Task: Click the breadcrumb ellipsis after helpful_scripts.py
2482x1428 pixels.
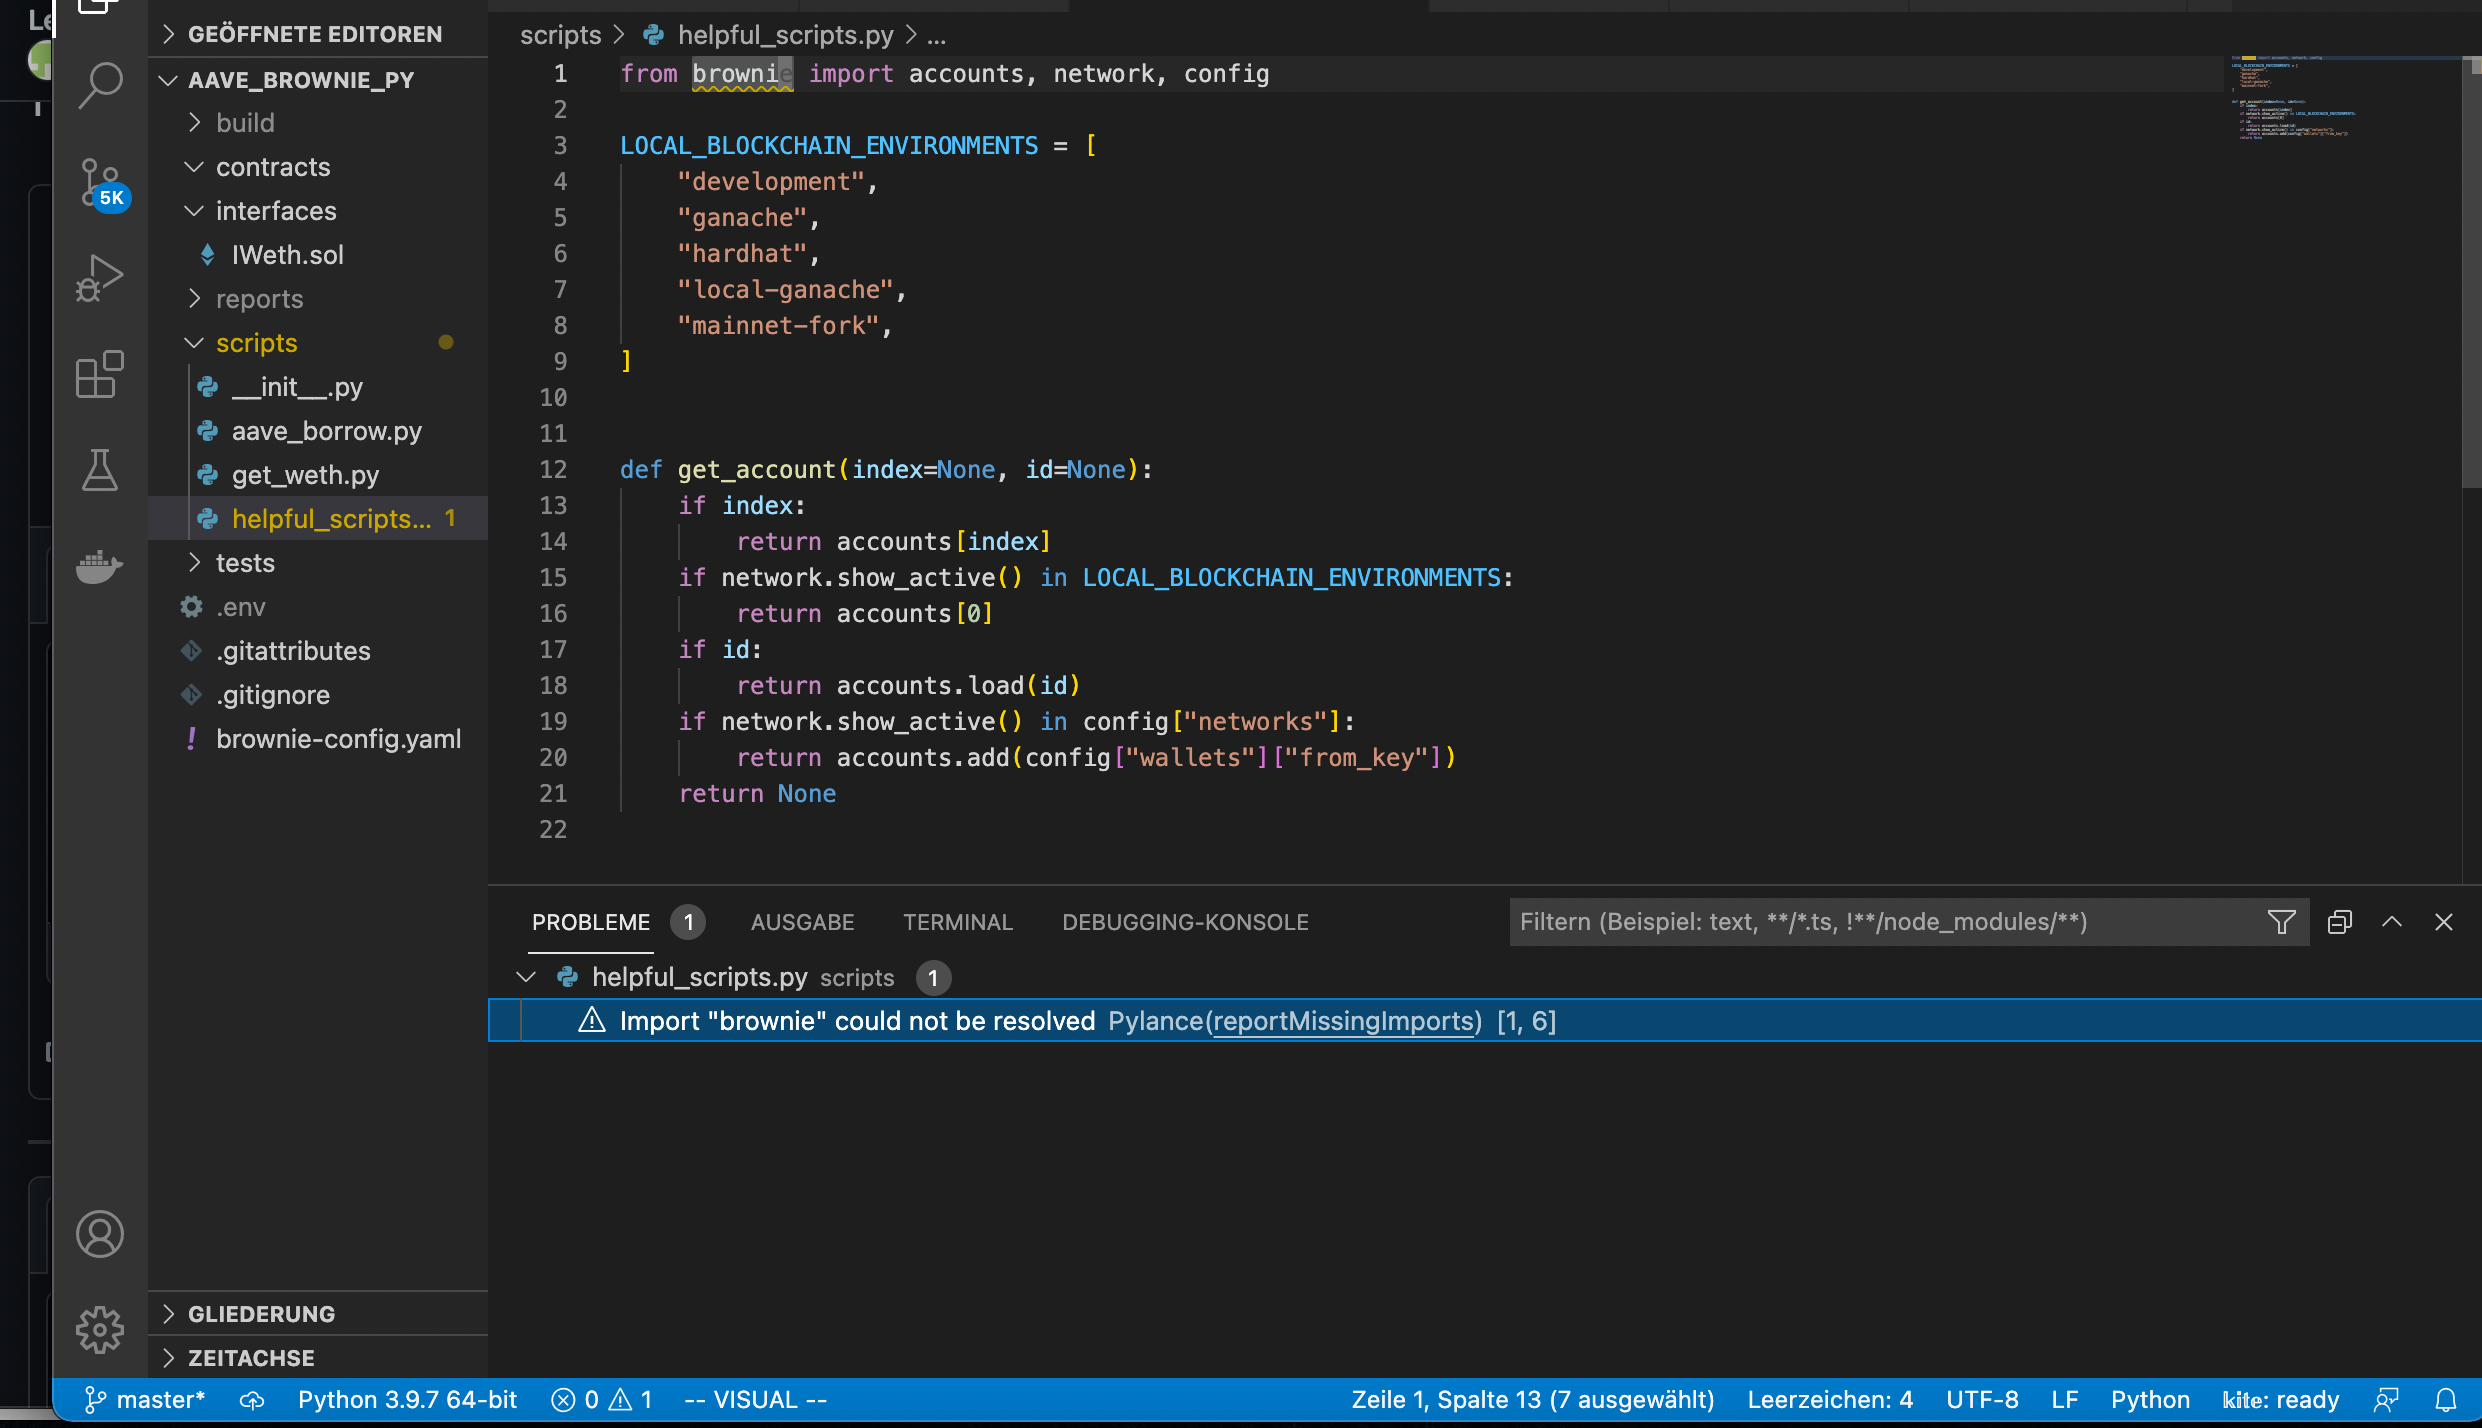Action: coord(936,37)
